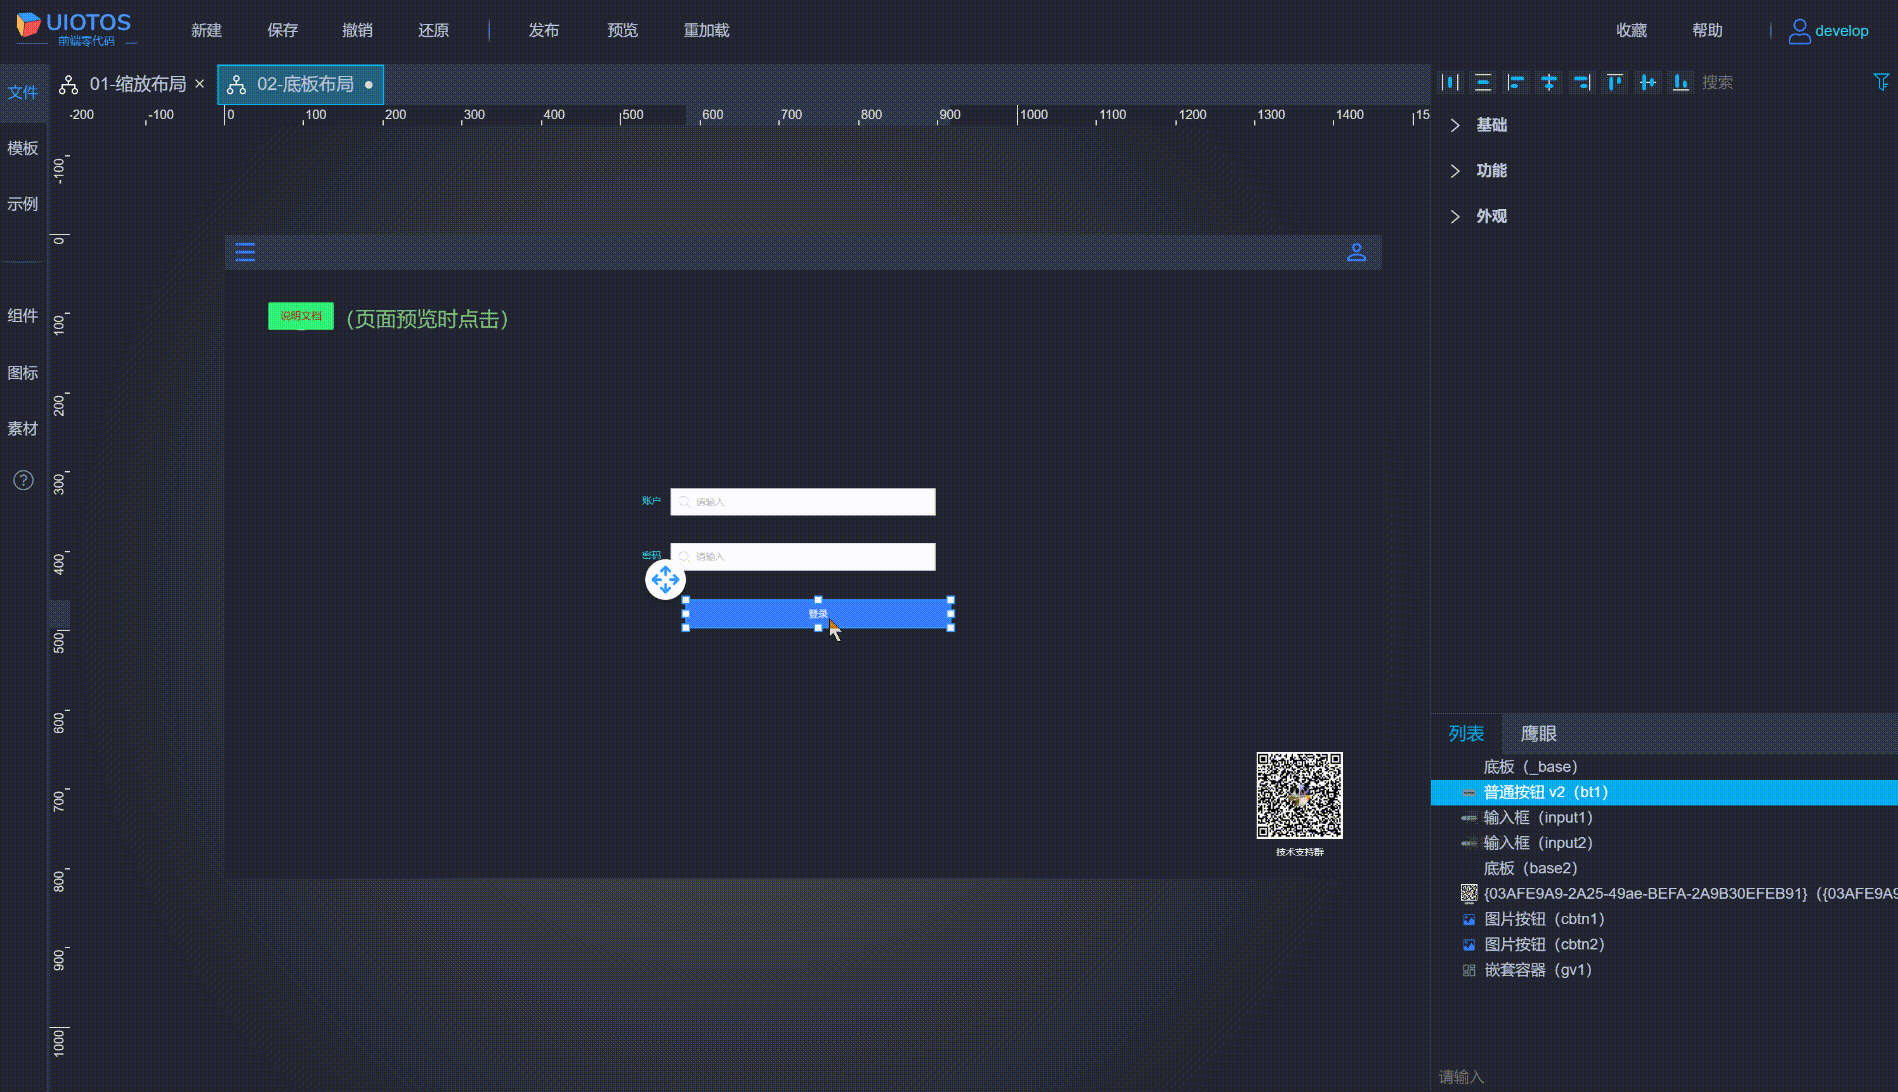Click the align top icon
Screen dimensions: 1898x1092
click(1615, 82)
